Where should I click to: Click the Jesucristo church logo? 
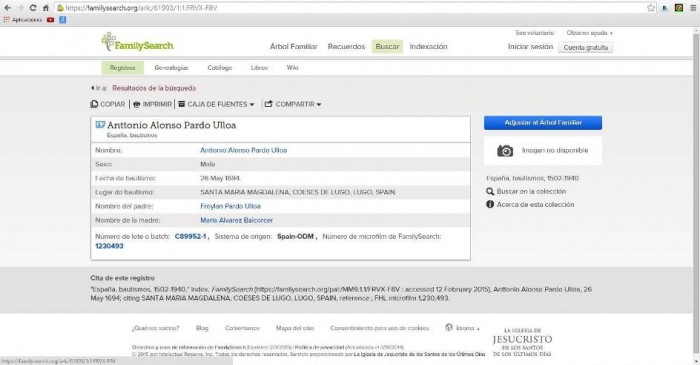[522, 343]
